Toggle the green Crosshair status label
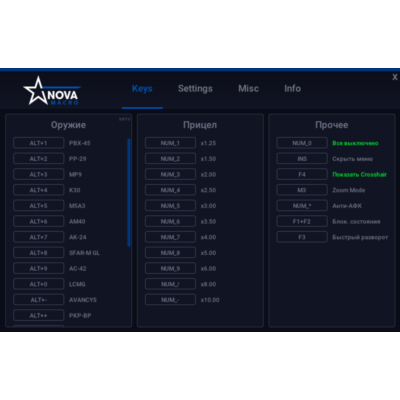This screenshot has height=400, width=400. (x=359, y=174)
